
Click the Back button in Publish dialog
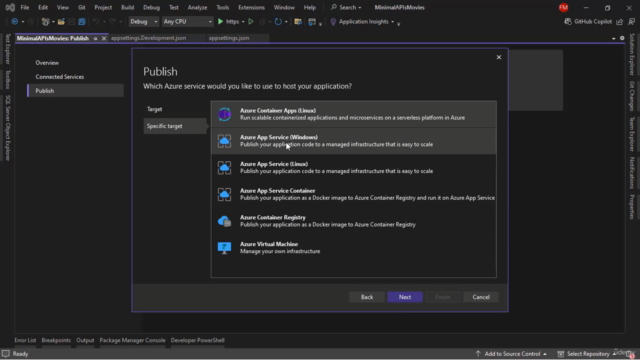(367, 297)
